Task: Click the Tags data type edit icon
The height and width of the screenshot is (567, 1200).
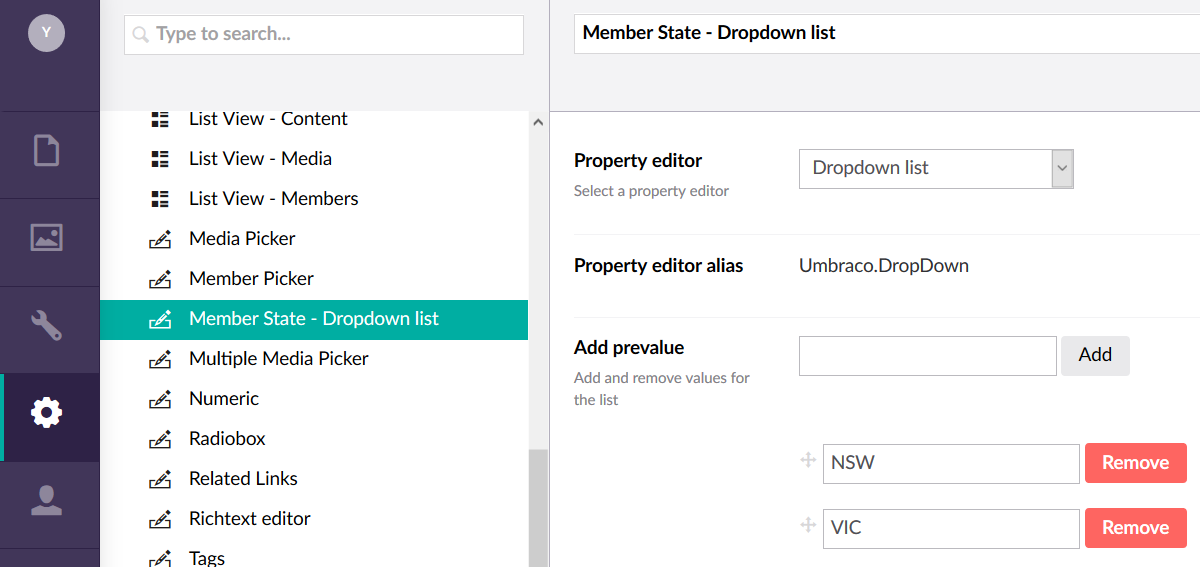Action: (160, 558)
